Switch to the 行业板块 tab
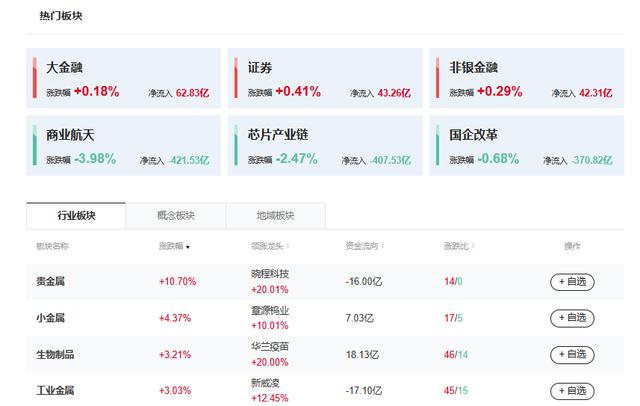Viewport: 640px width, 406px height. click(76, 215)
